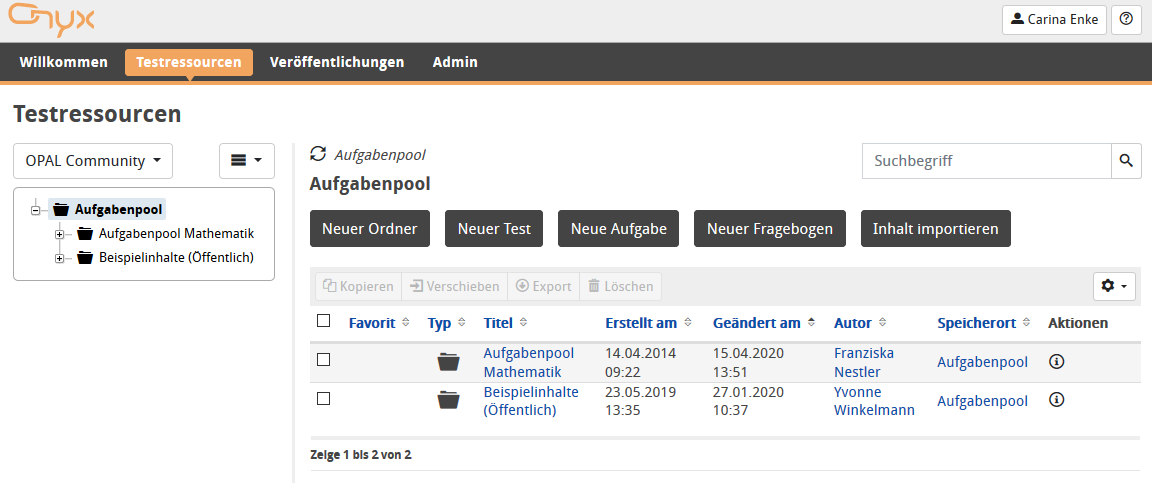Click the refresh icon beside Aufgabenpool breadcrumb
Viewport: 1152px width, 483px height.
click(x=317, y=154)
